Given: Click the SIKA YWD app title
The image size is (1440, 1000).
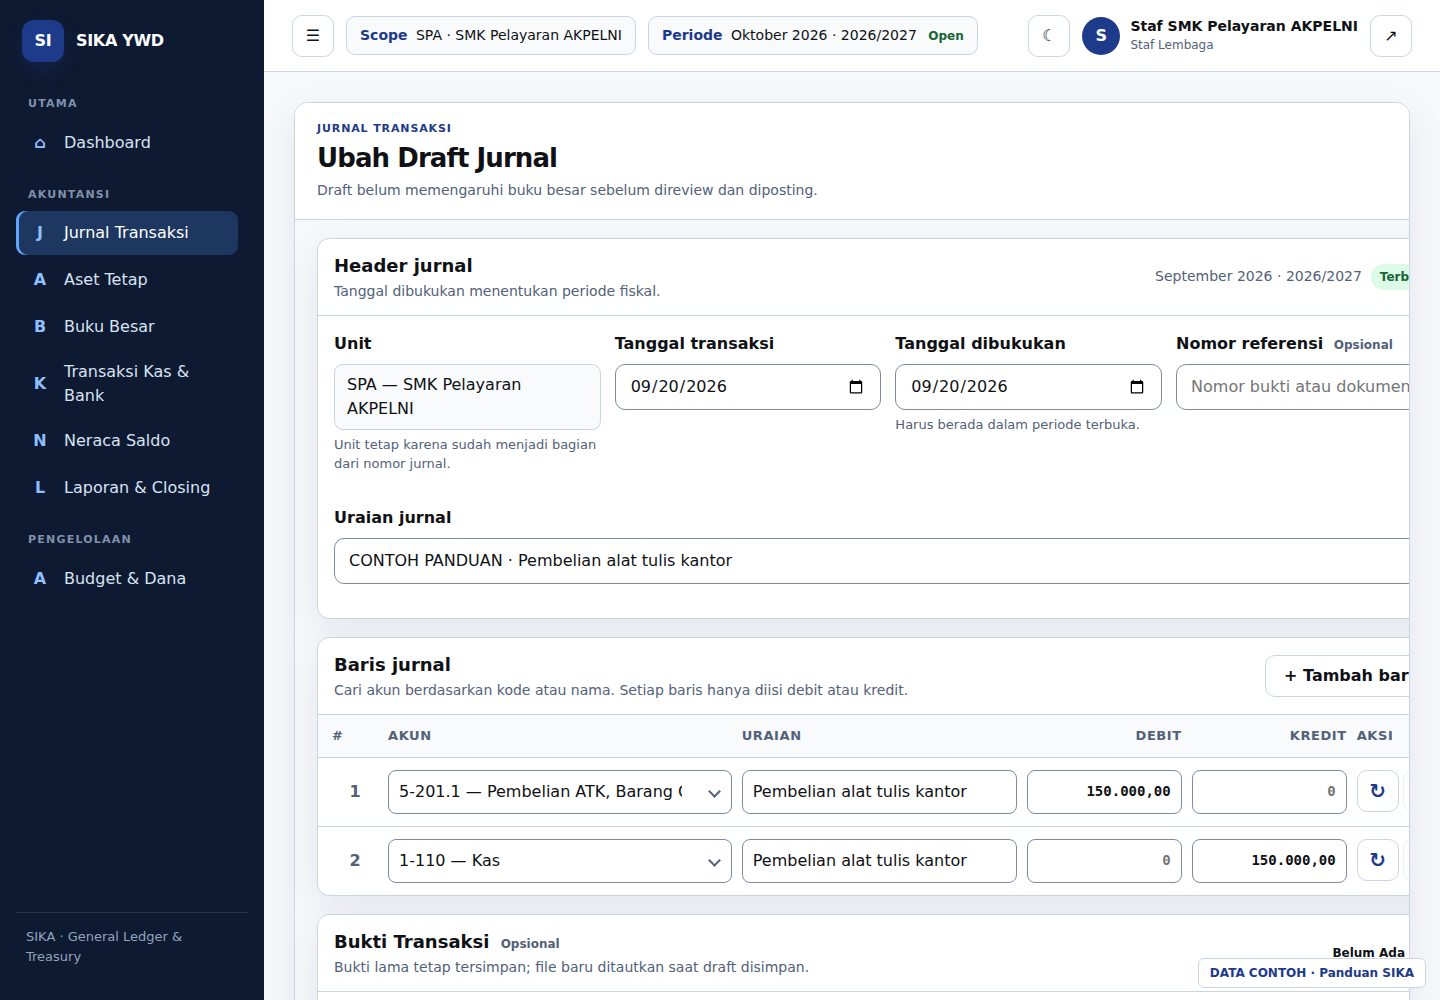Looking at the screenshot, I should (120, 41).
